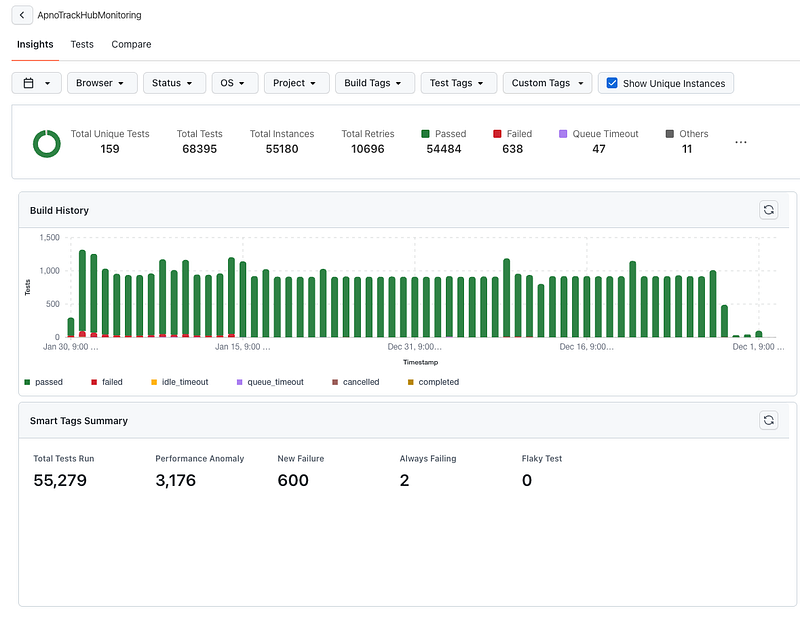
Task: Toggle the idle_timeout legend entry
Action: [x=180, y=382]
